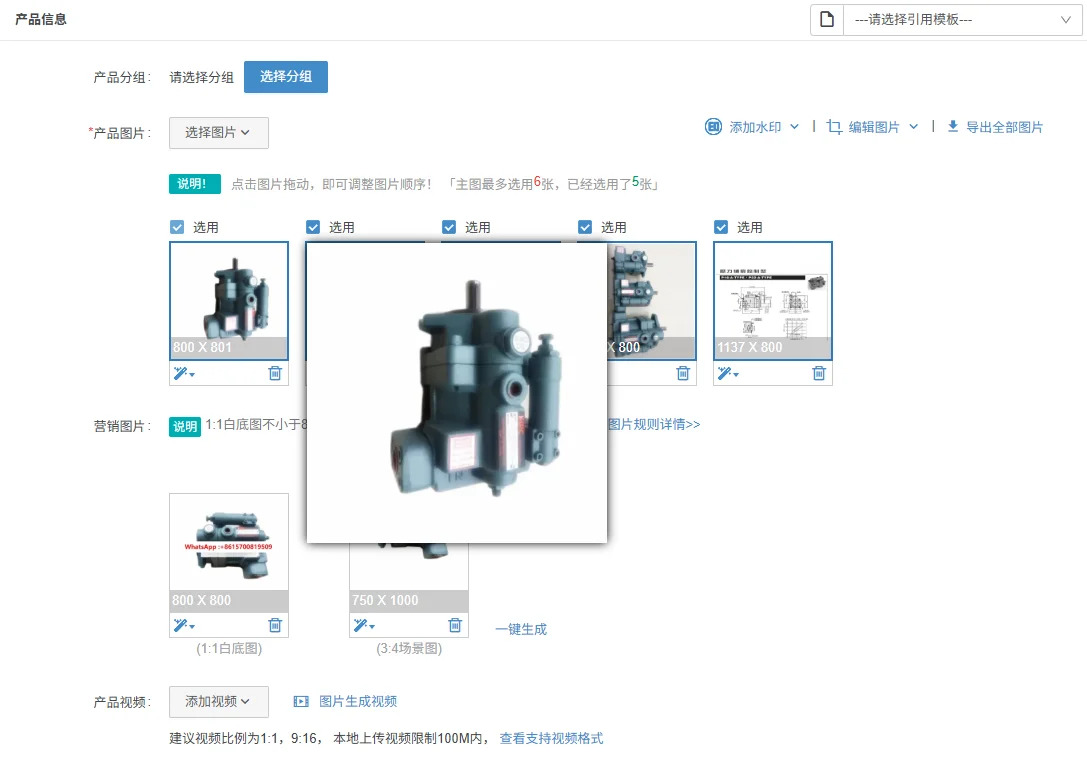Expand the 编辑图片 chevron
The width and height of the screenshot is (1087, 757).
tap(914, 127)
